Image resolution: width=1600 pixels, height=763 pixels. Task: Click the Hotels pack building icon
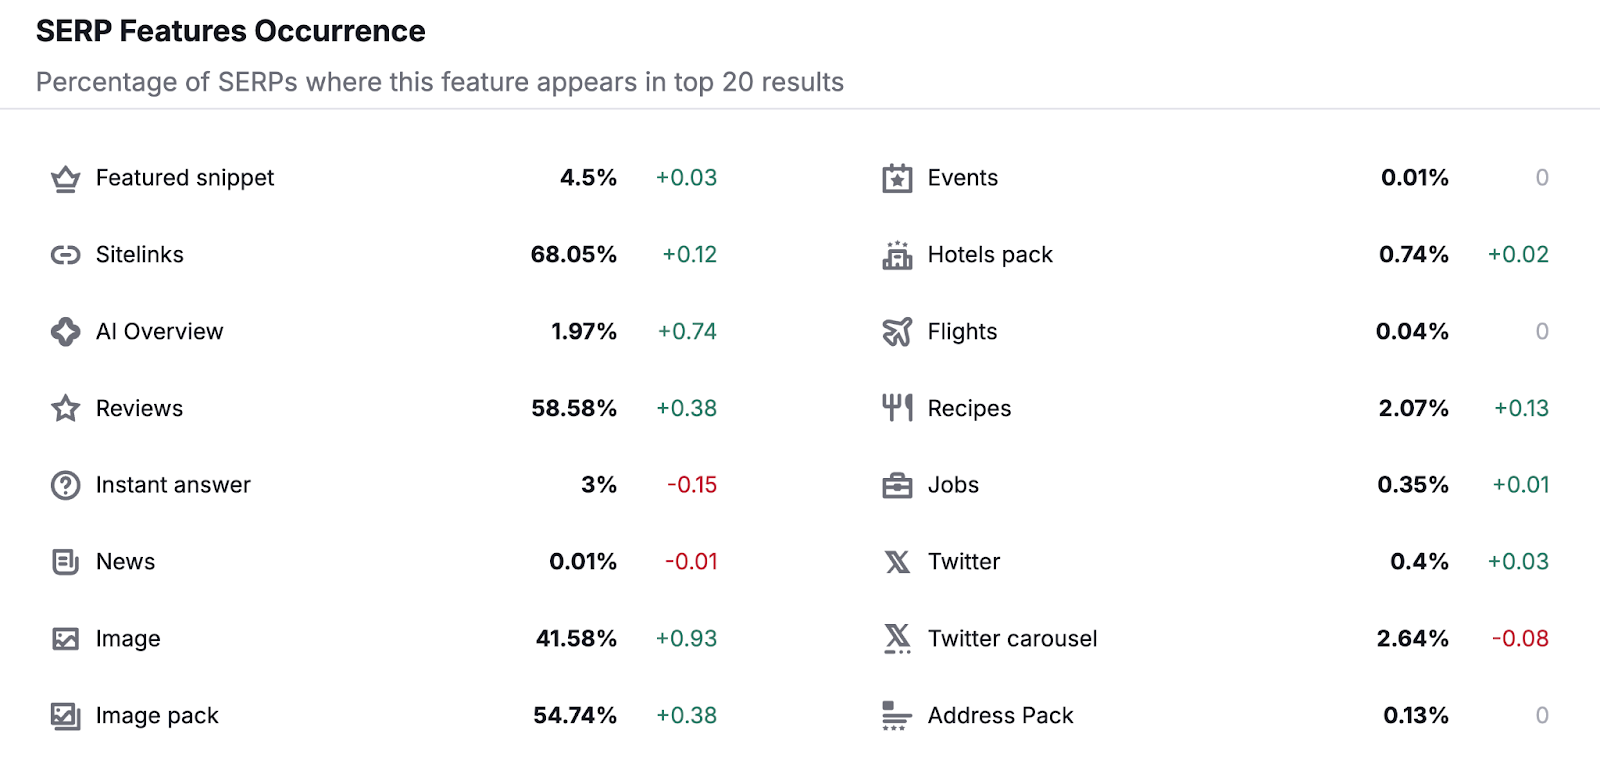click(897, 255)
